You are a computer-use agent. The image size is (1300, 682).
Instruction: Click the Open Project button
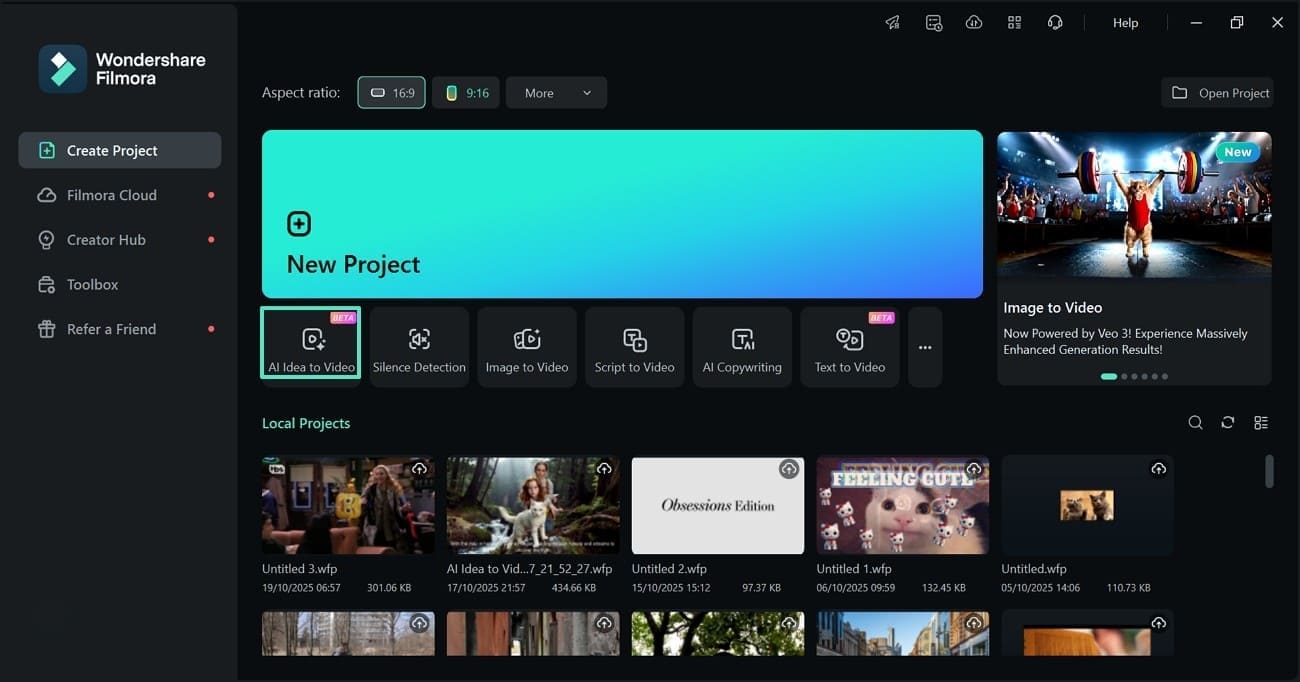(x=1217, y=92)
